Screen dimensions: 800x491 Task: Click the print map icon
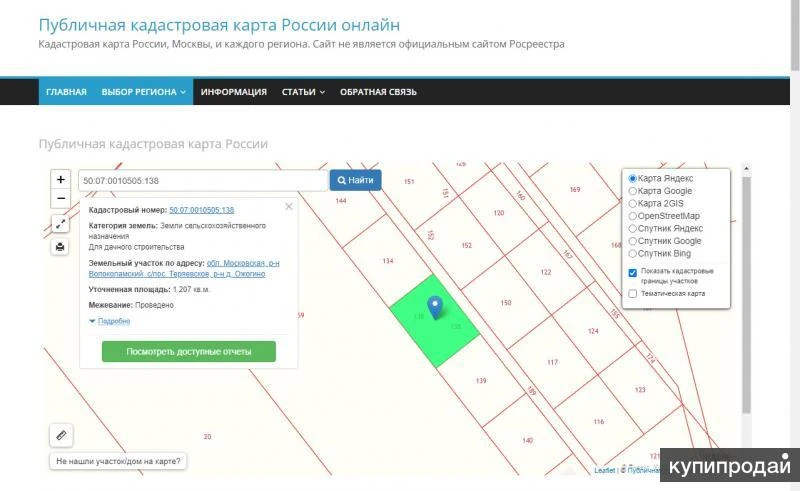click(61, 246)
